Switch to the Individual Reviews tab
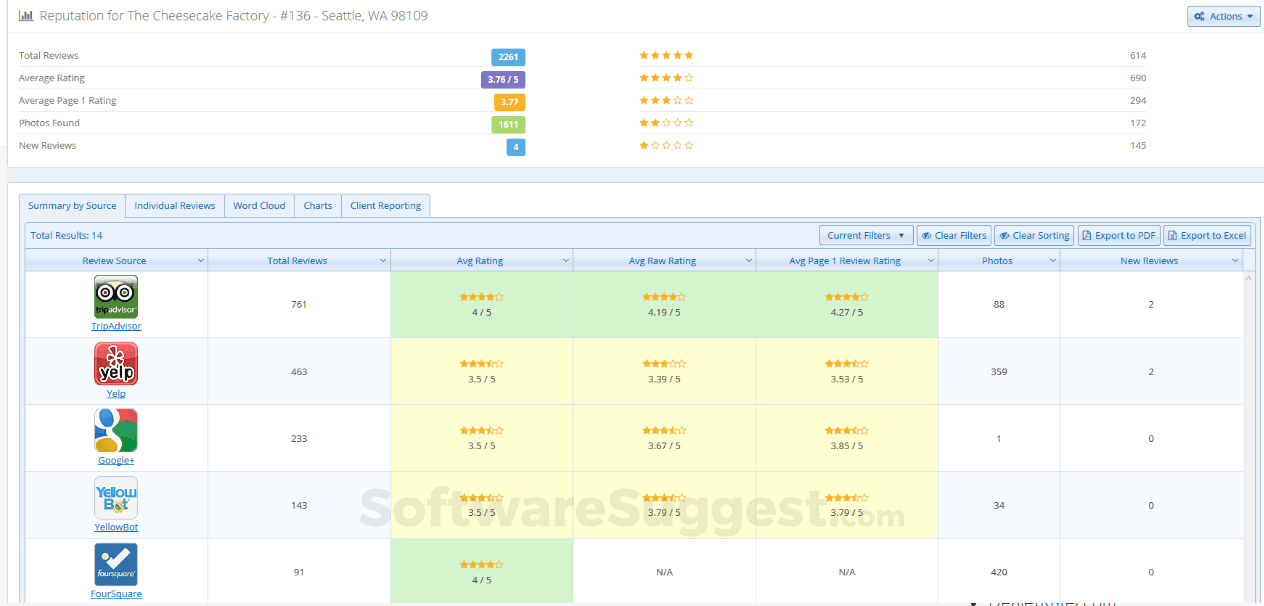The image size is (1264, 606). point(175,206)
